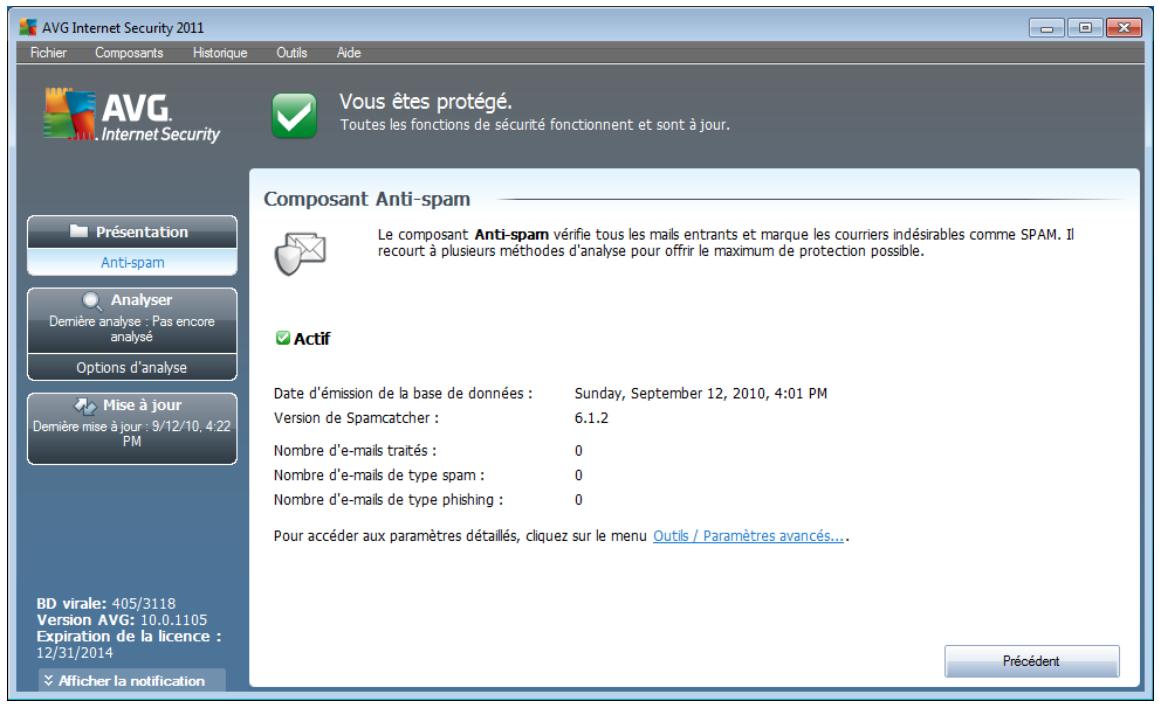This screenshot has width=1159, height=704.
Task: Click the folder icon beside Présentation
Action: click(x=78, y=231)
